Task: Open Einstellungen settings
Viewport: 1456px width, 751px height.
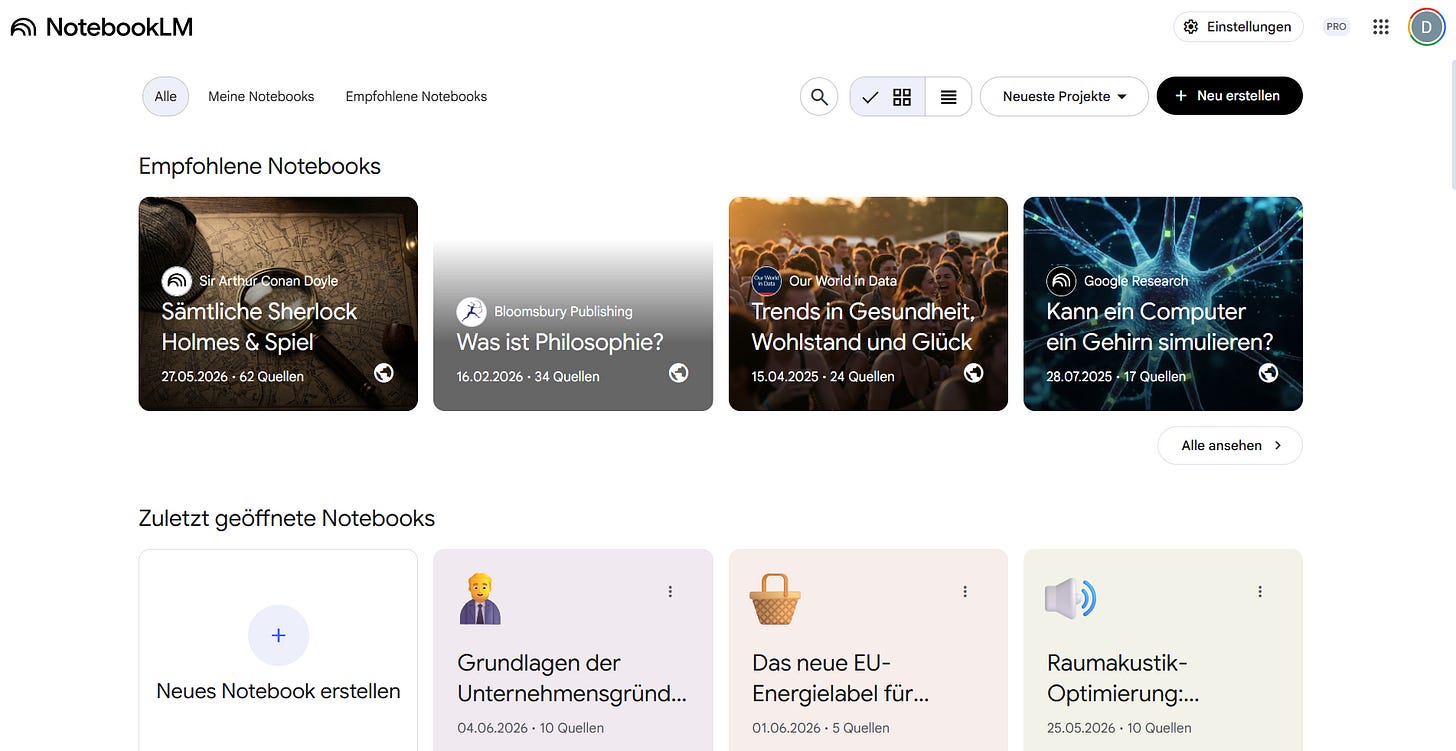Action: click(1238, 27)
